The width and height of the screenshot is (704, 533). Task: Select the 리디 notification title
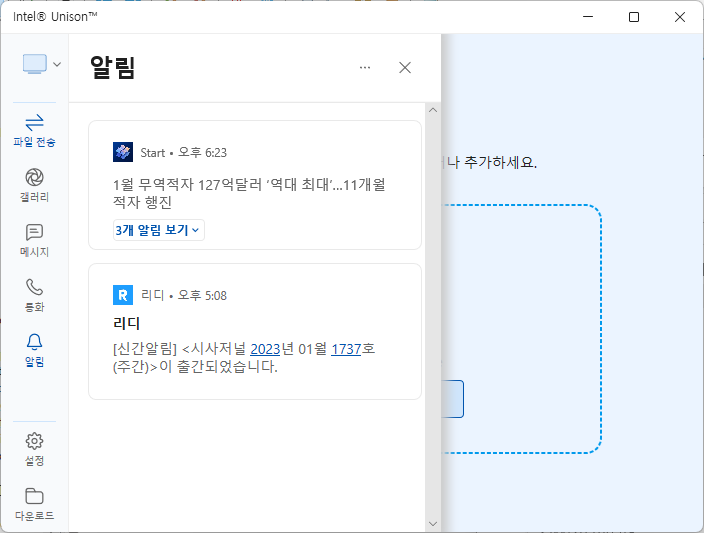[x=127, y=324]
